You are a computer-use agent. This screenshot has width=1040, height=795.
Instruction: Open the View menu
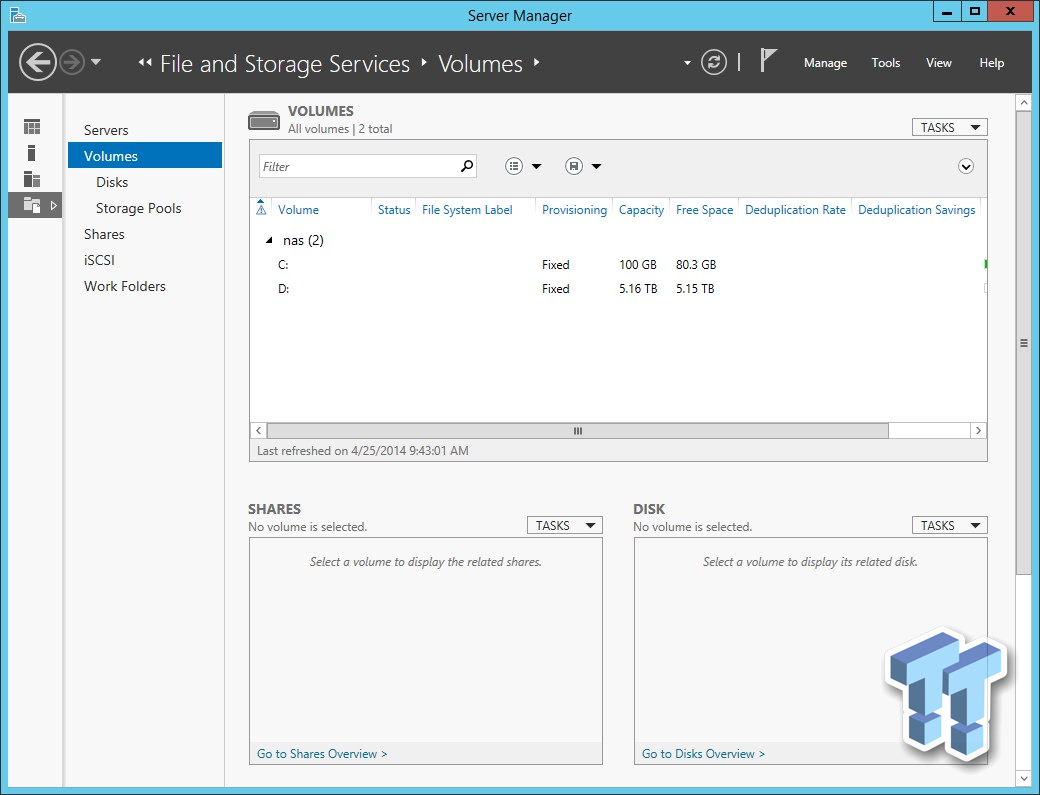tap(939, 63)
